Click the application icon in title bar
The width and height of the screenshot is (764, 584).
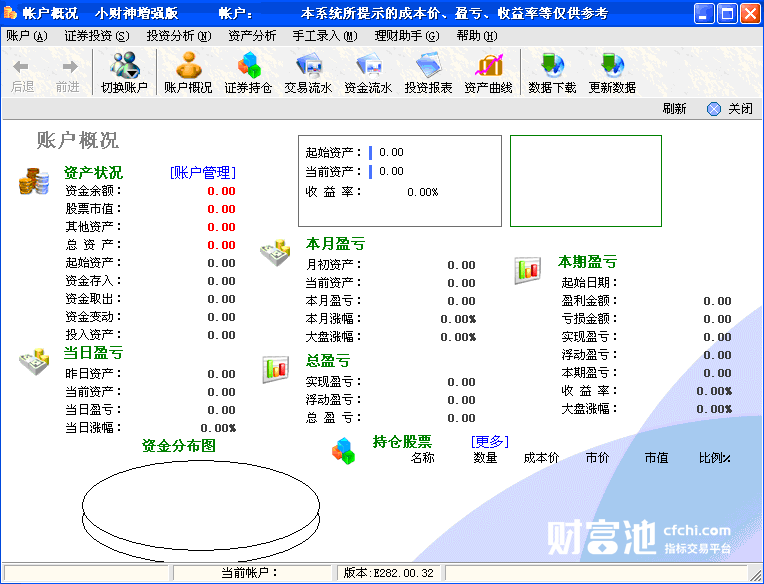[10, 13]
